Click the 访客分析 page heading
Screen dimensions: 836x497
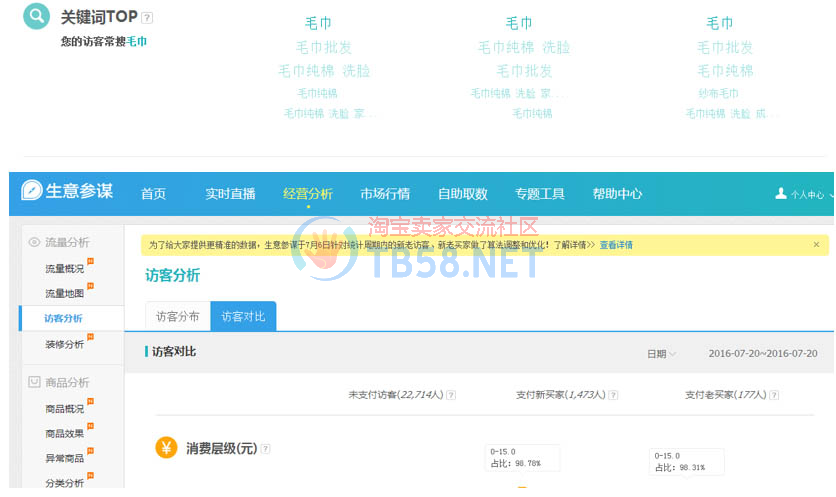point(173,275)
